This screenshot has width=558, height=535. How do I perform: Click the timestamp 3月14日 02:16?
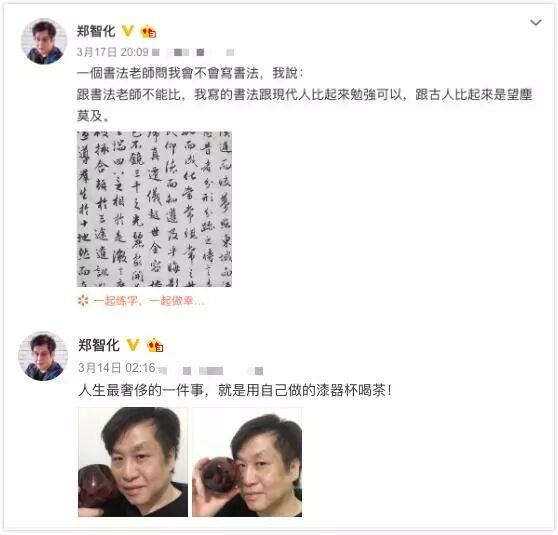(117, 368)
